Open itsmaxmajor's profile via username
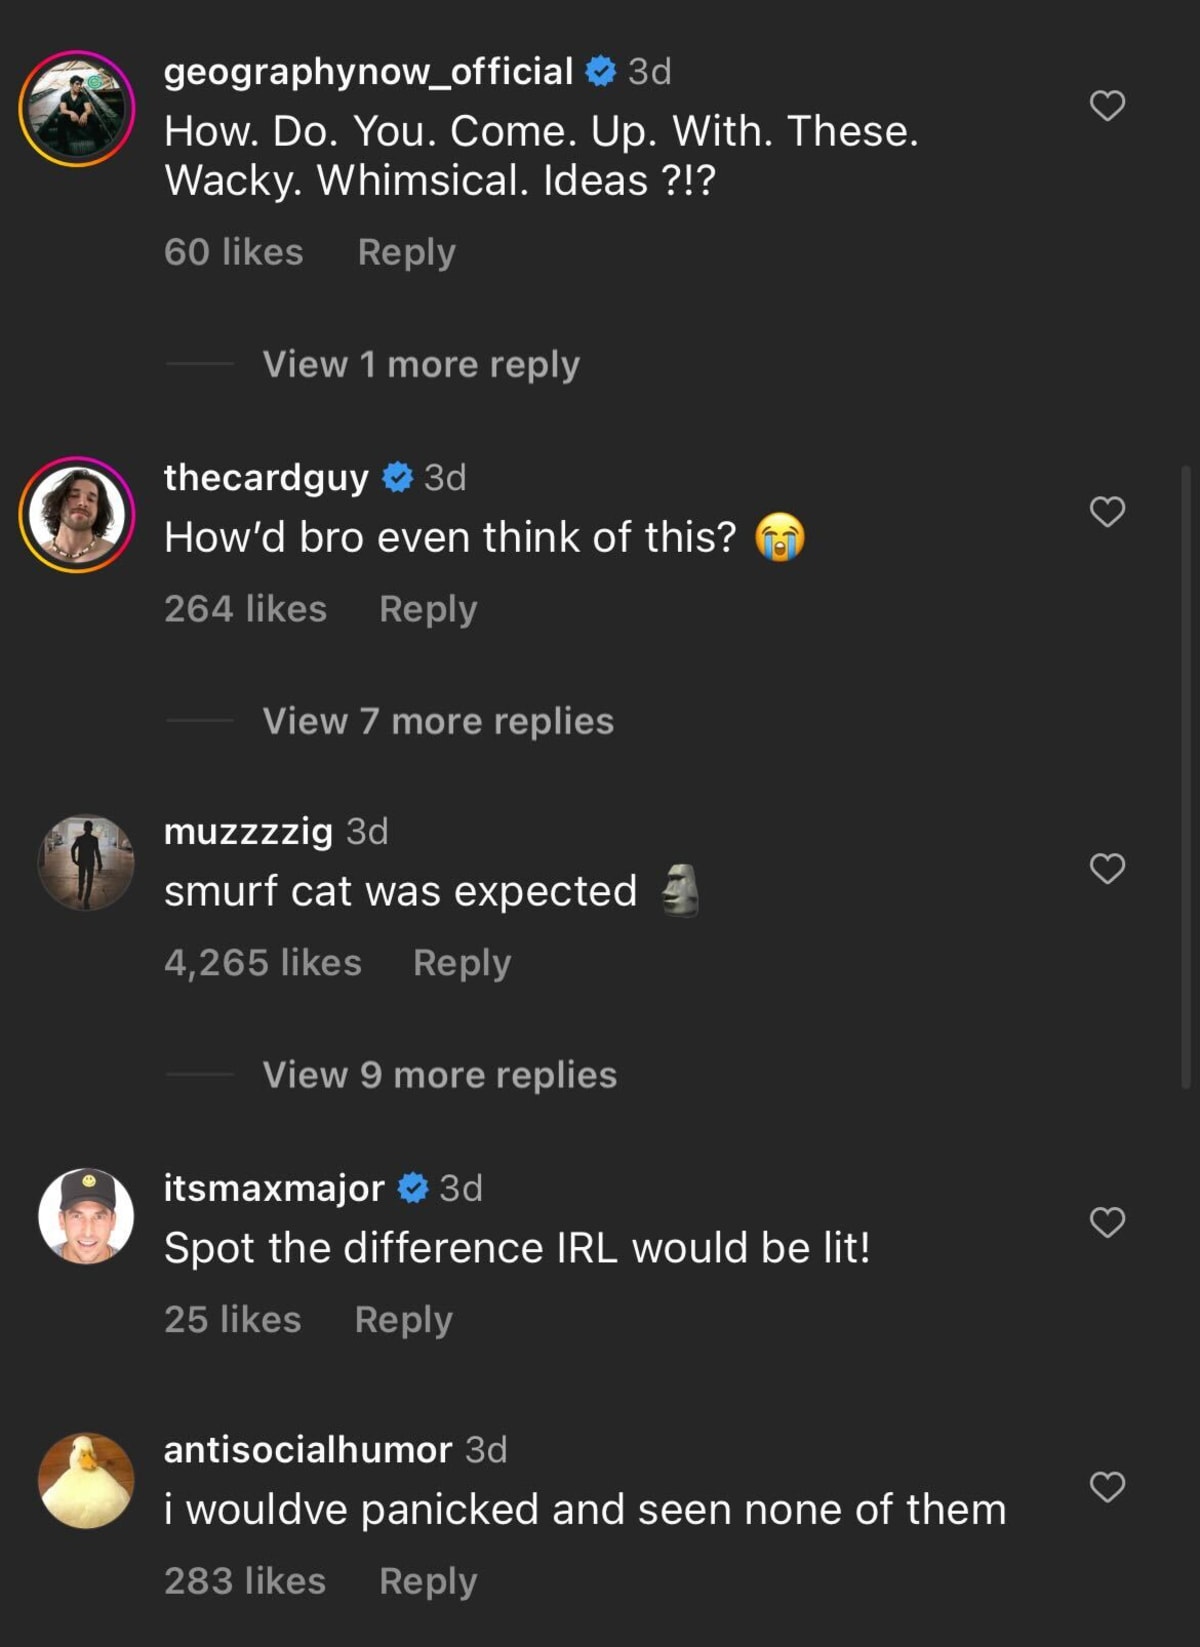Viewport: 1200px width, 1647px height. point(274,1188)
